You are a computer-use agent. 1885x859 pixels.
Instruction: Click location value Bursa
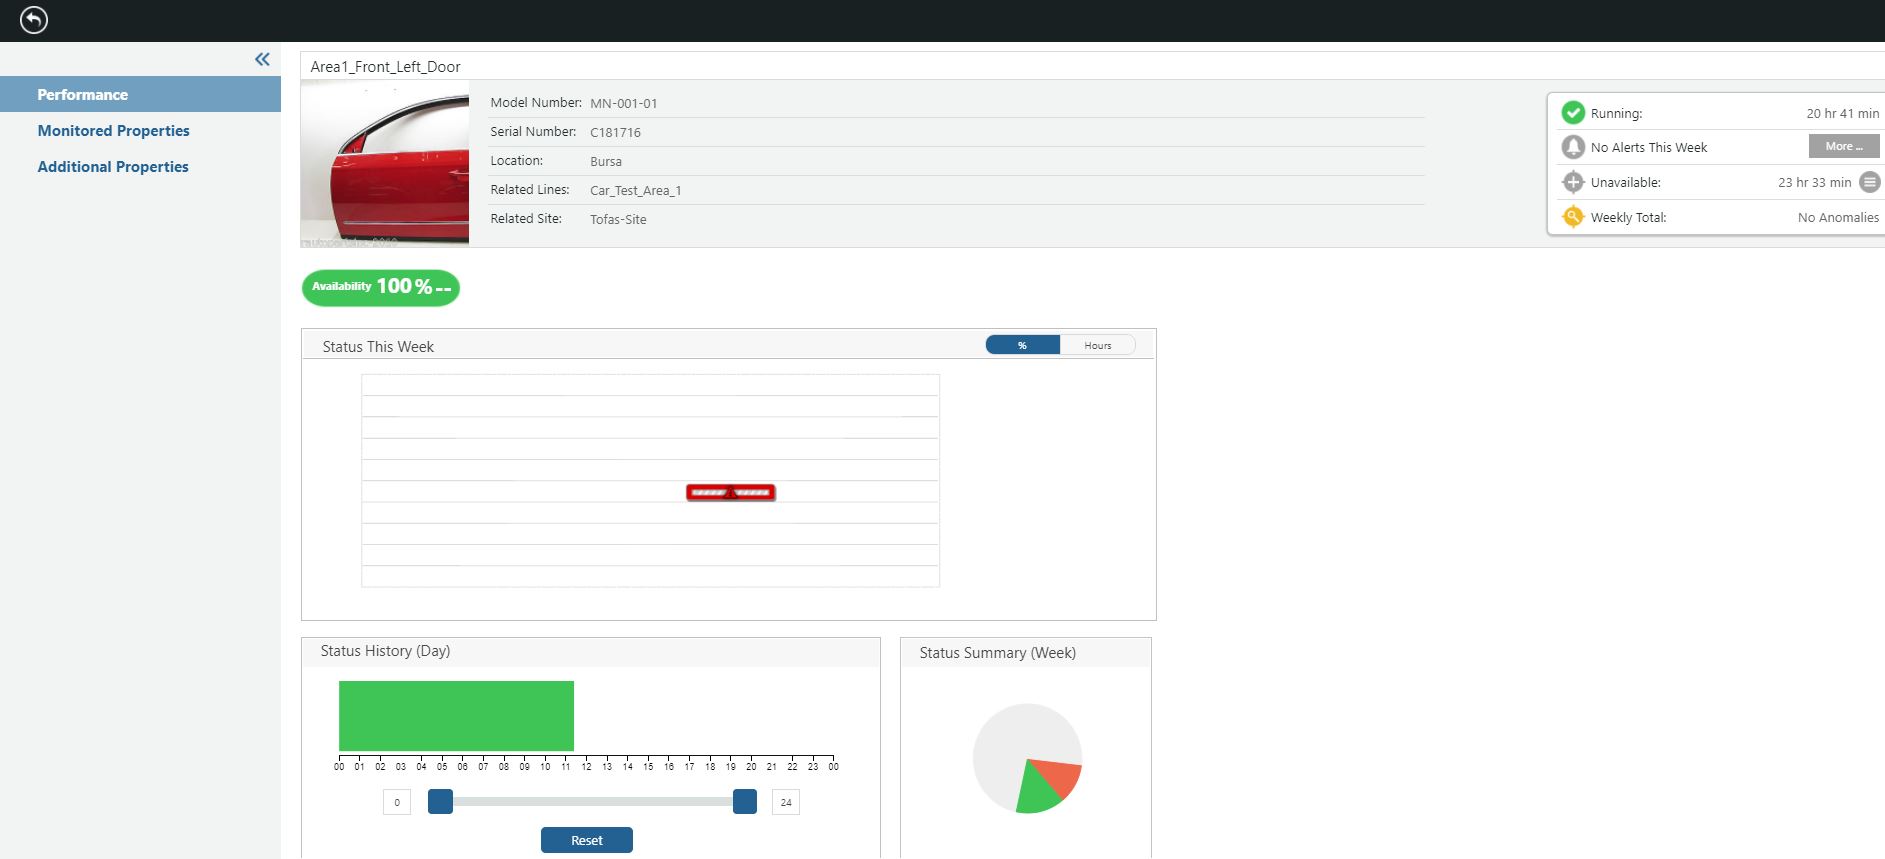tap(606, 161)
